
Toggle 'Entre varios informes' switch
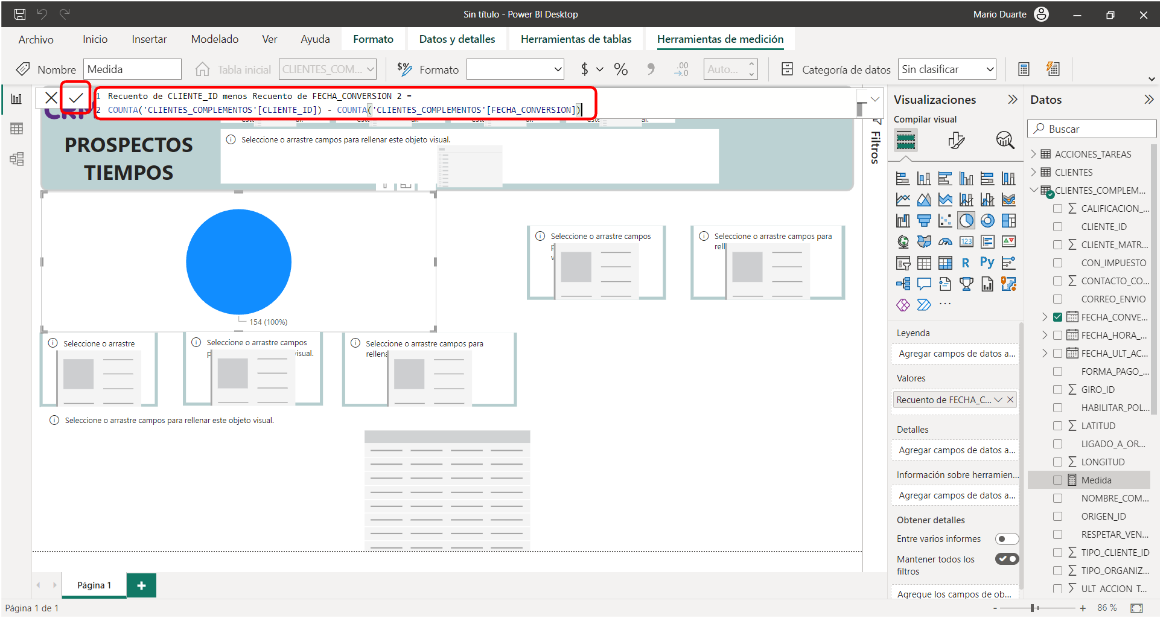click(1007, 539)
